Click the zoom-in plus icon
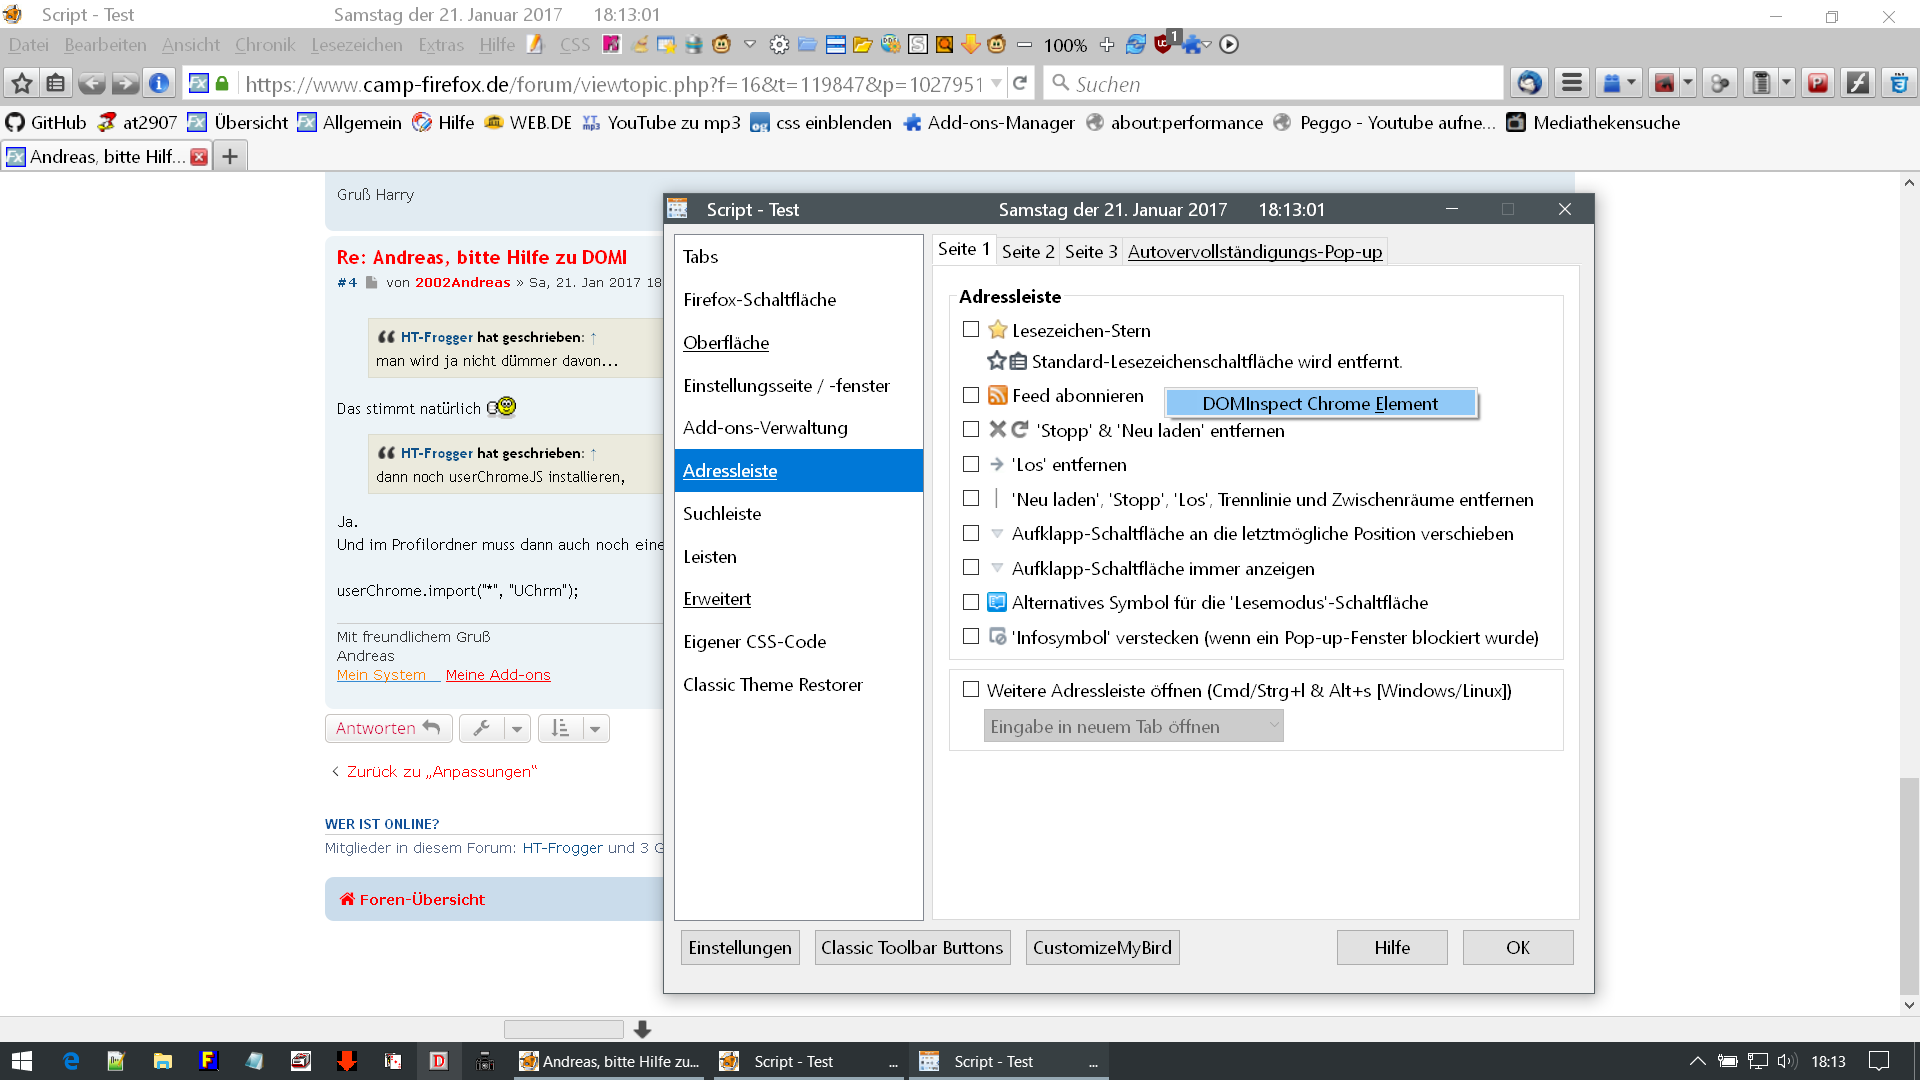The width and height of the screenshot is (1920, 1080). click(x=1106, y=45)
